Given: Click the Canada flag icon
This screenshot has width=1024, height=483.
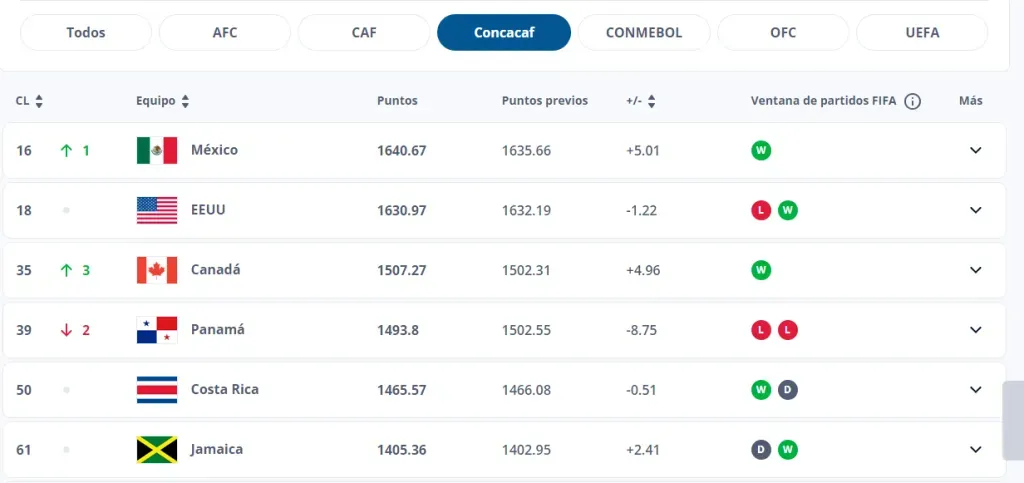Looking at the screenshot, I should tap(156, 270).
